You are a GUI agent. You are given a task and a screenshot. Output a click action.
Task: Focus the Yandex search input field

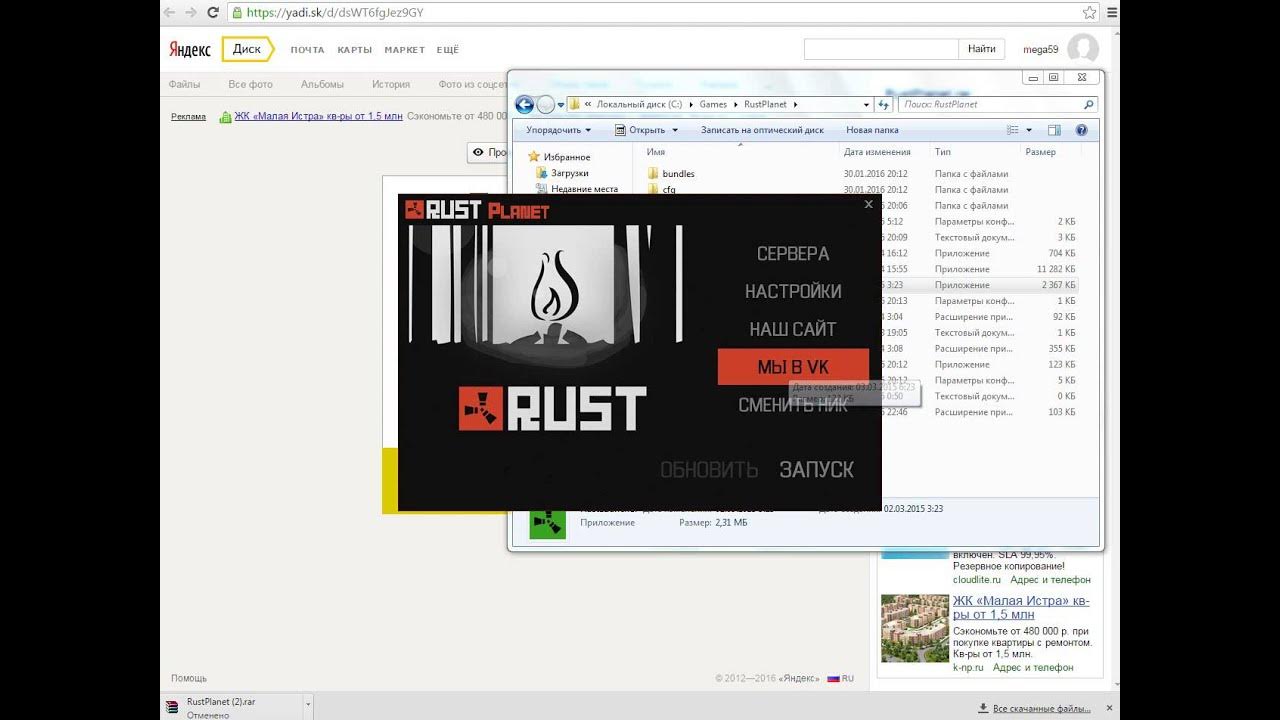point(881,49)
